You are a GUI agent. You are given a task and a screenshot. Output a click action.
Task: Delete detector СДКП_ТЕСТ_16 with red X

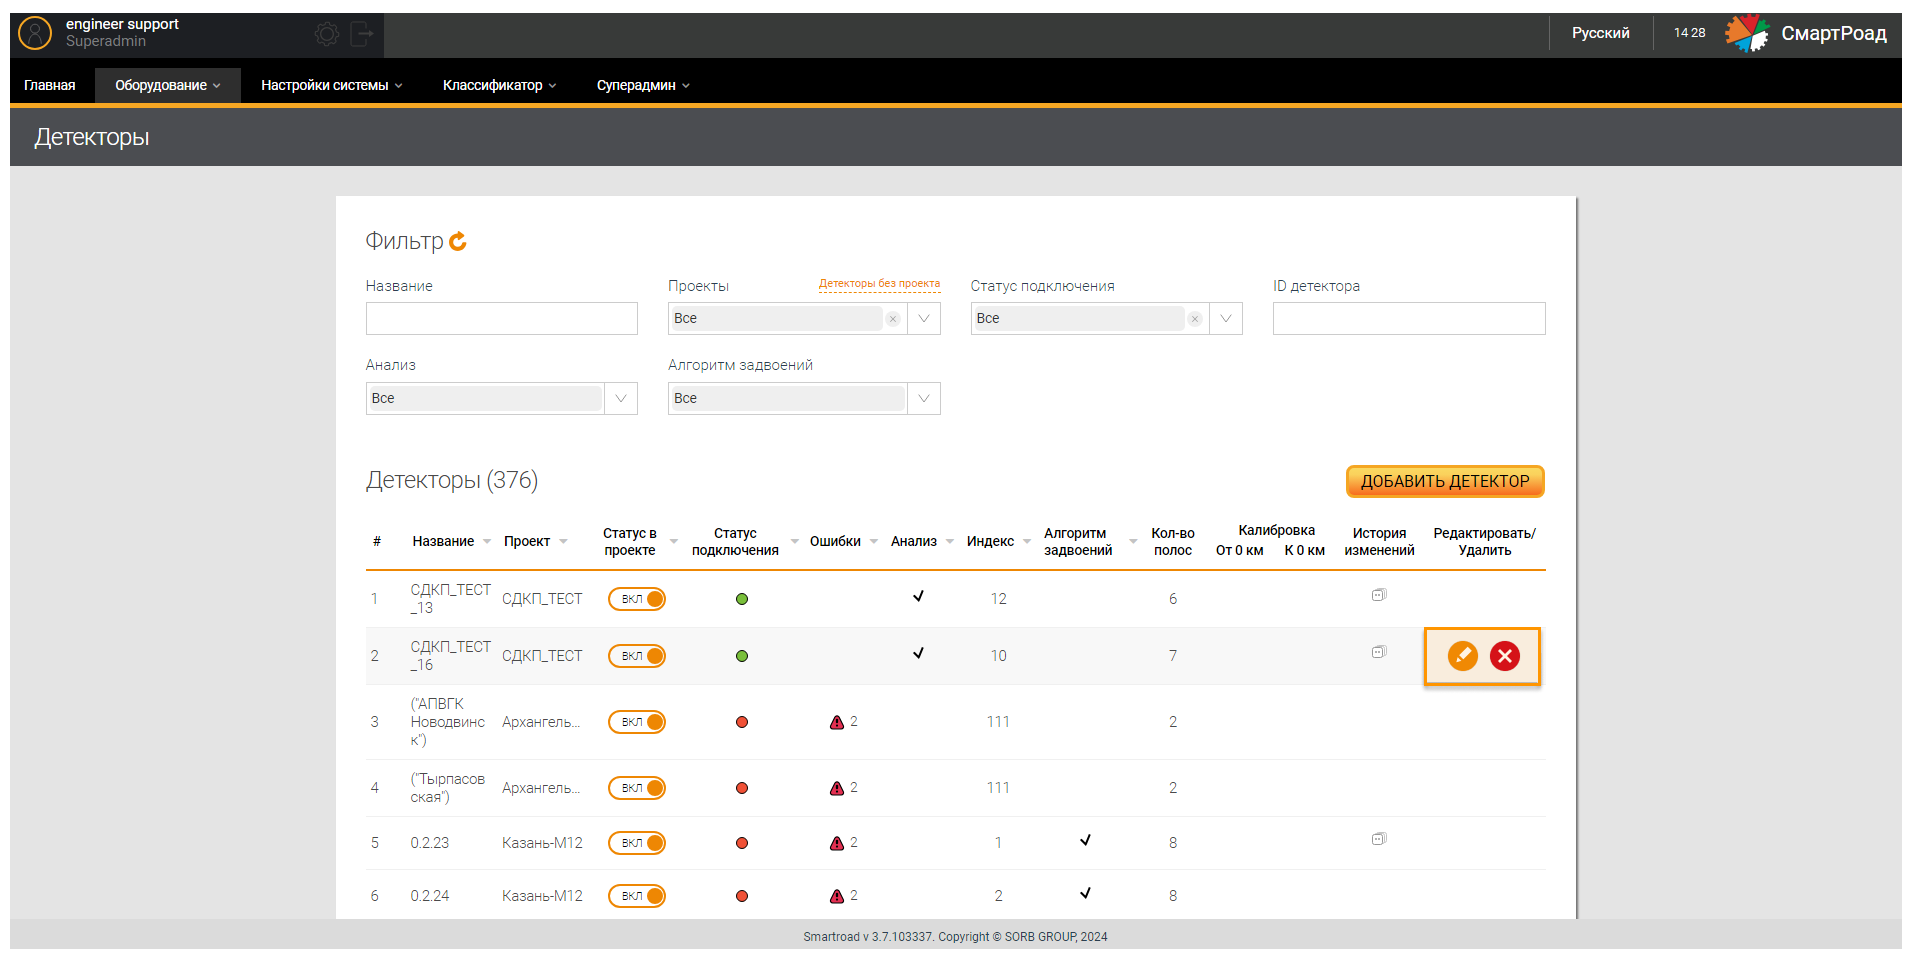point(1505,656)
